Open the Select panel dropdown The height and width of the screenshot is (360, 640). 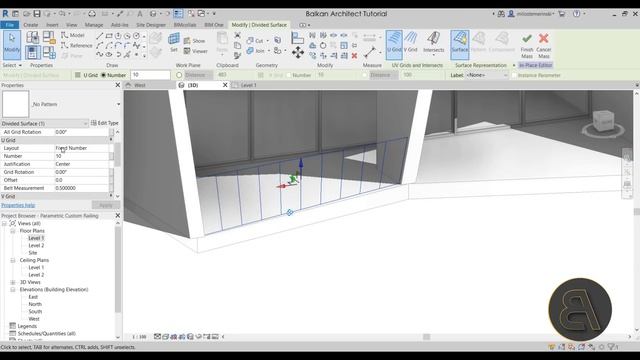(12, 65)
